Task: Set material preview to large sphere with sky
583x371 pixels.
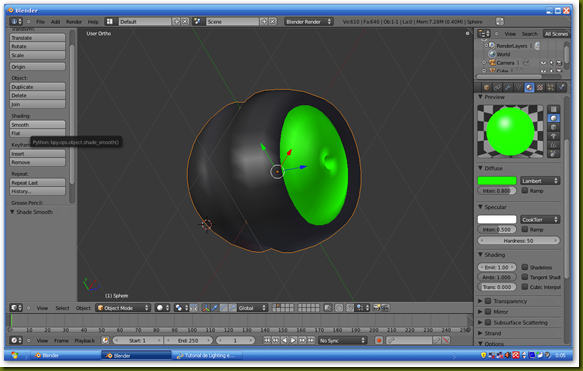Action: click(x=553, y=154)
